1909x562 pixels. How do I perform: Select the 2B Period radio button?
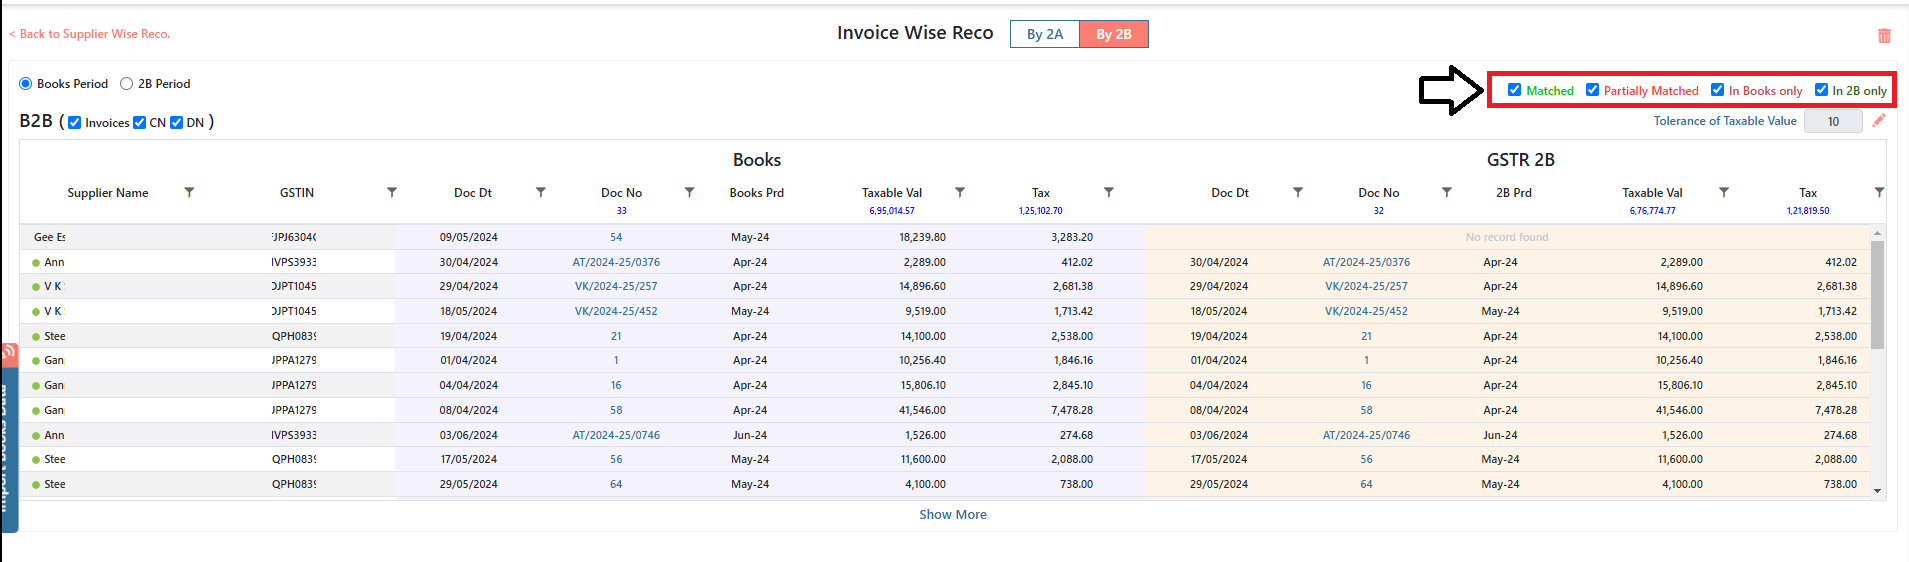pos(127,84)
